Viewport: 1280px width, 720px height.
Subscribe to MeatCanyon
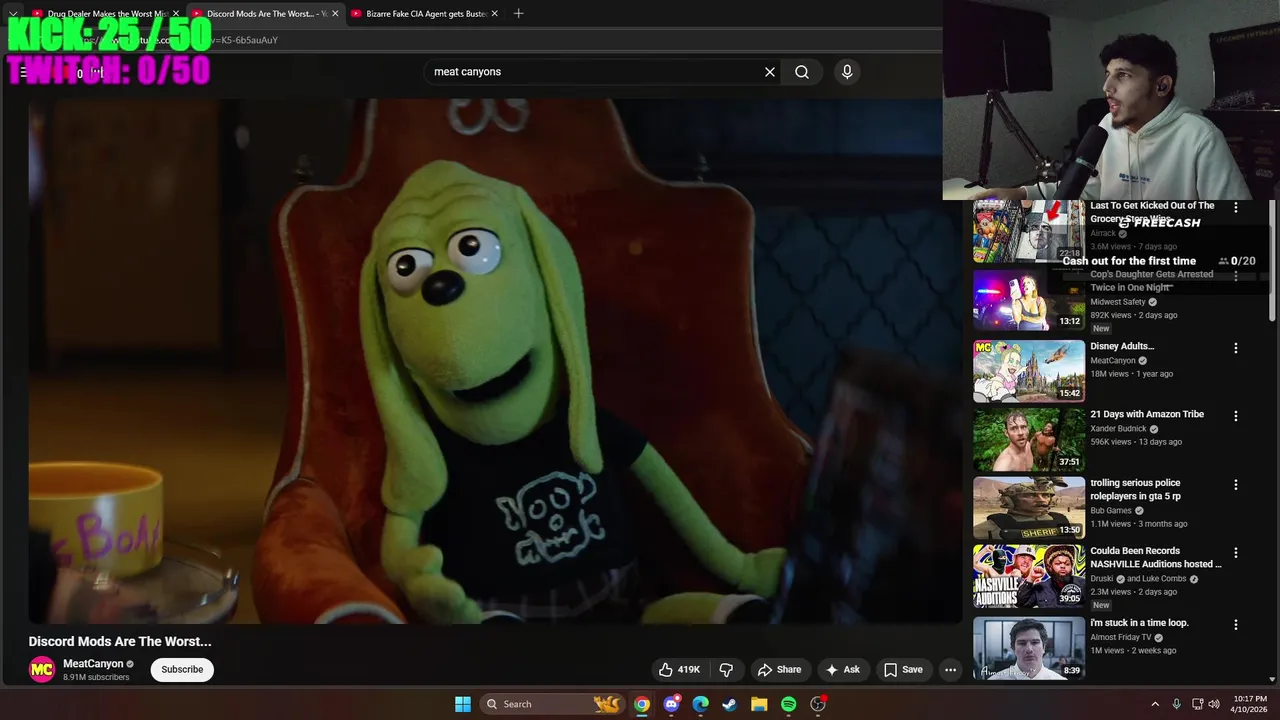182,670
